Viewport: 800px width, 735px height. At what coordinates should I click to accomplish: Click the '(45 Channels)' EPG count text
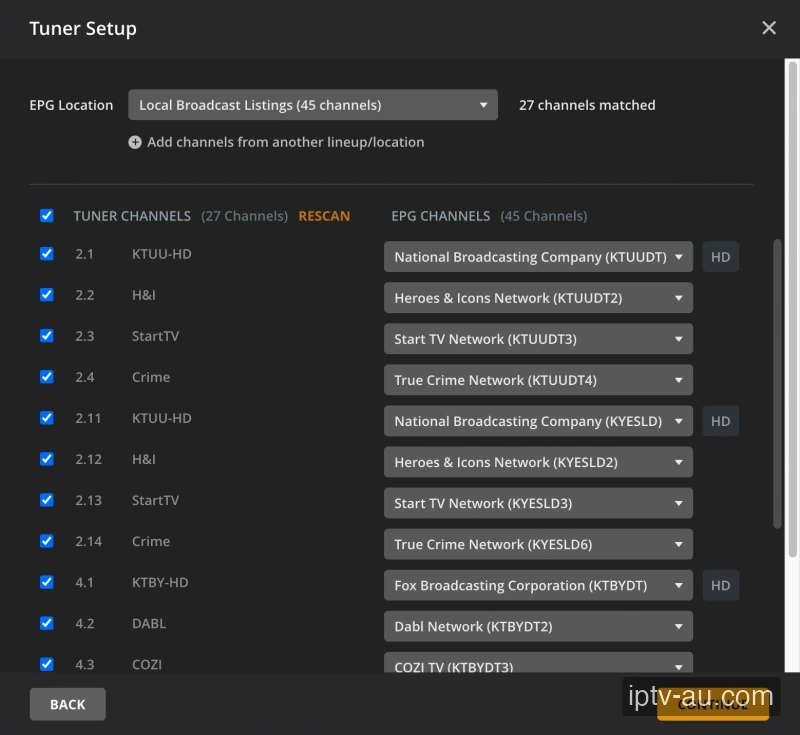coord(543,216)
